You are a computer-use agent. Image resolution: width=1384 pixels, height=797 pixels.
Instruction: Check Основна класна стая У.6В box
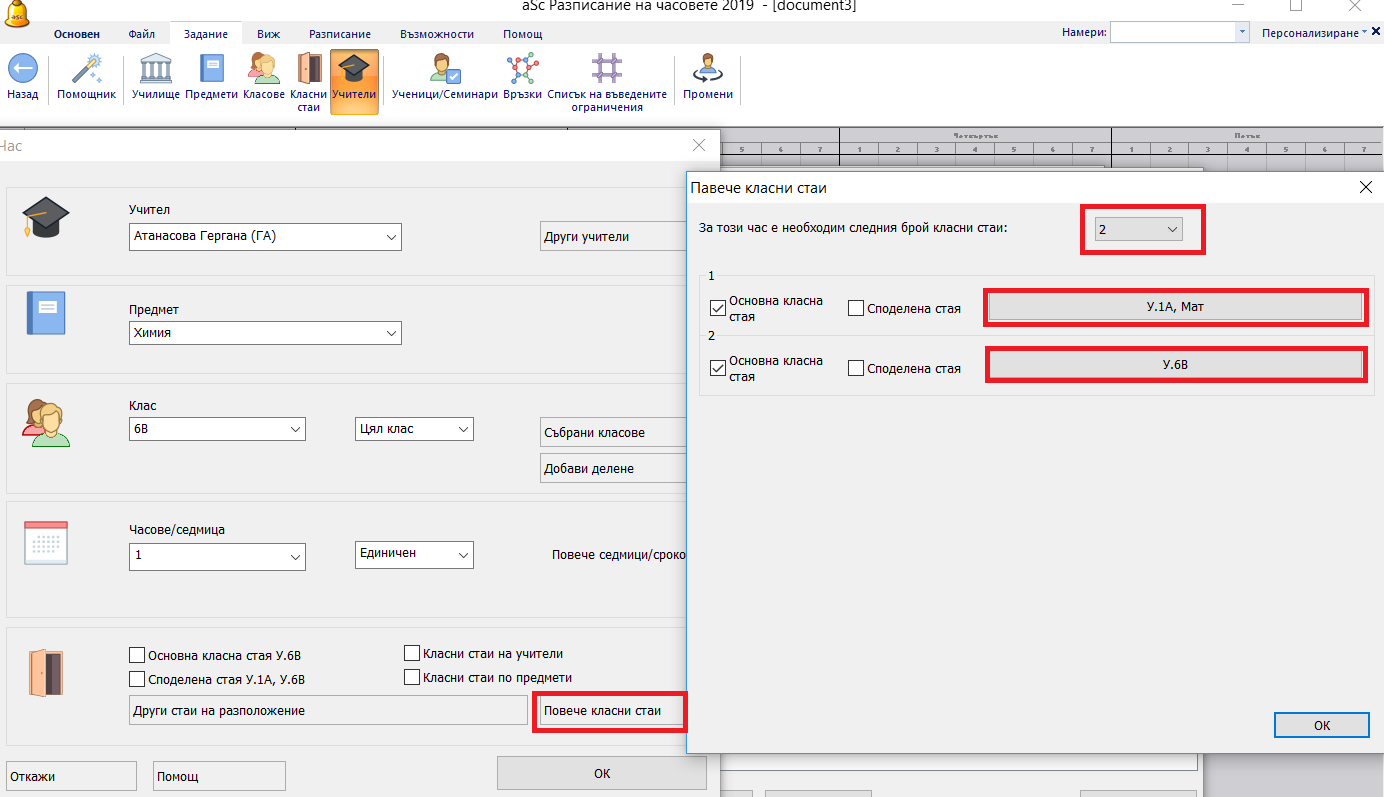[x=137, y=656]
